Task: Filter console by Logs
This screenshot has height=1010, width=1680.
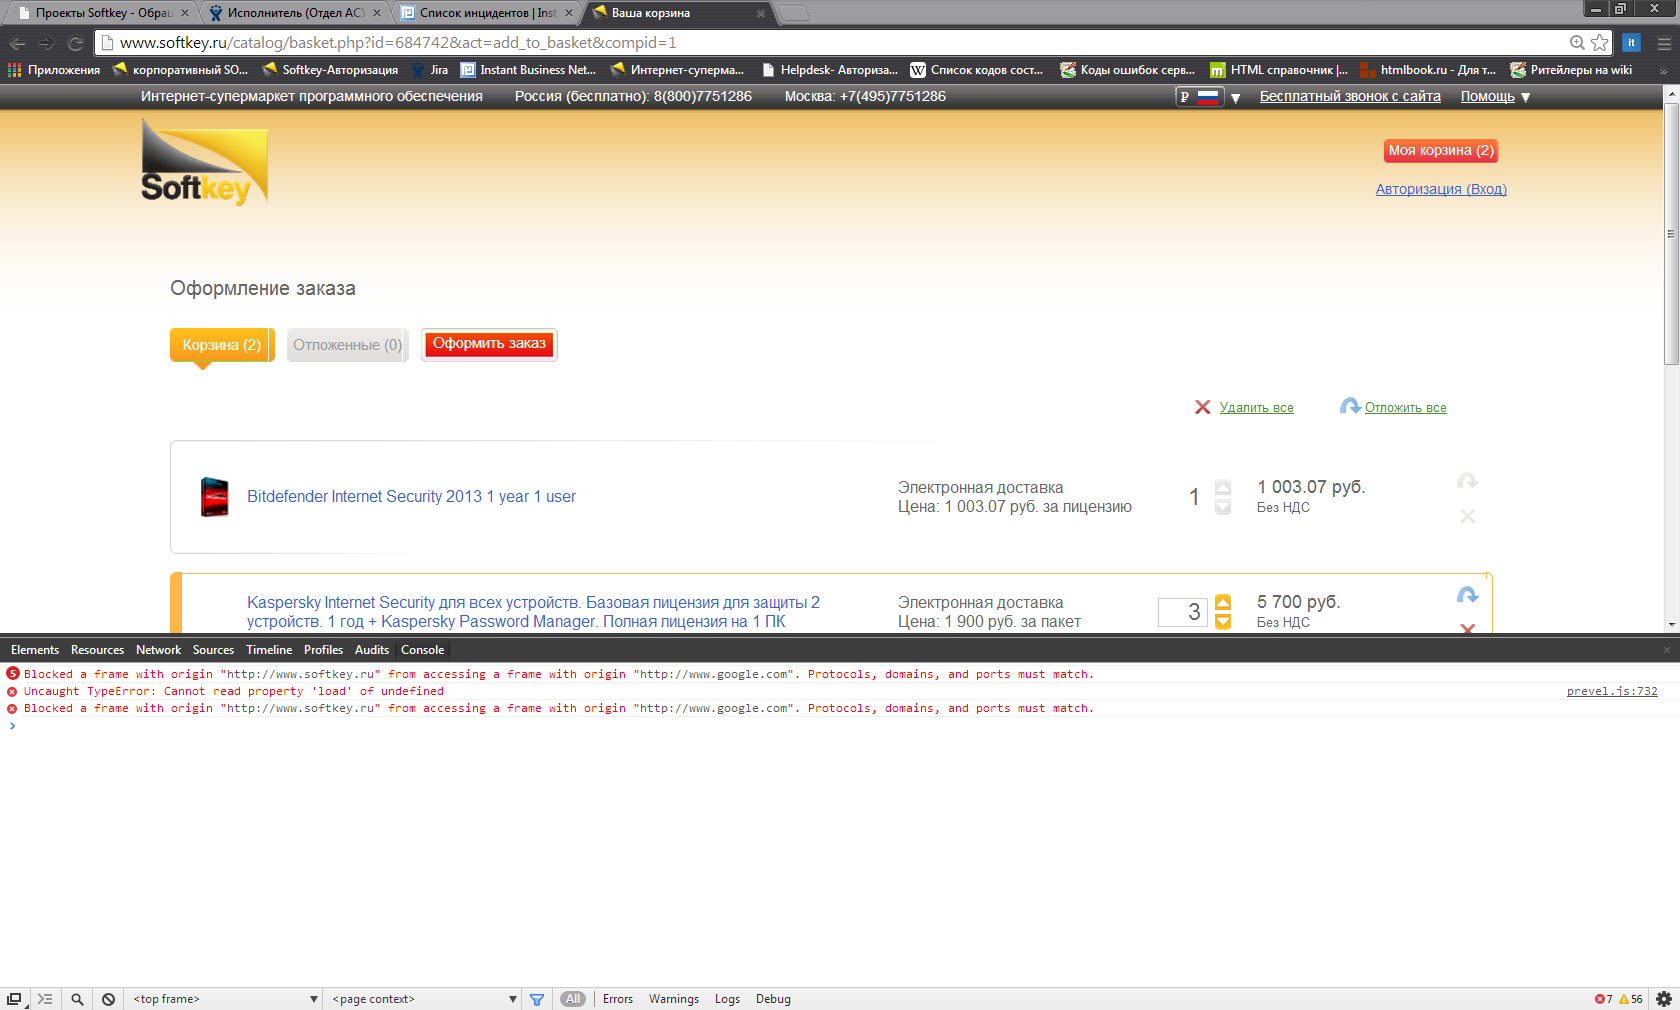Action: (728, 999)
